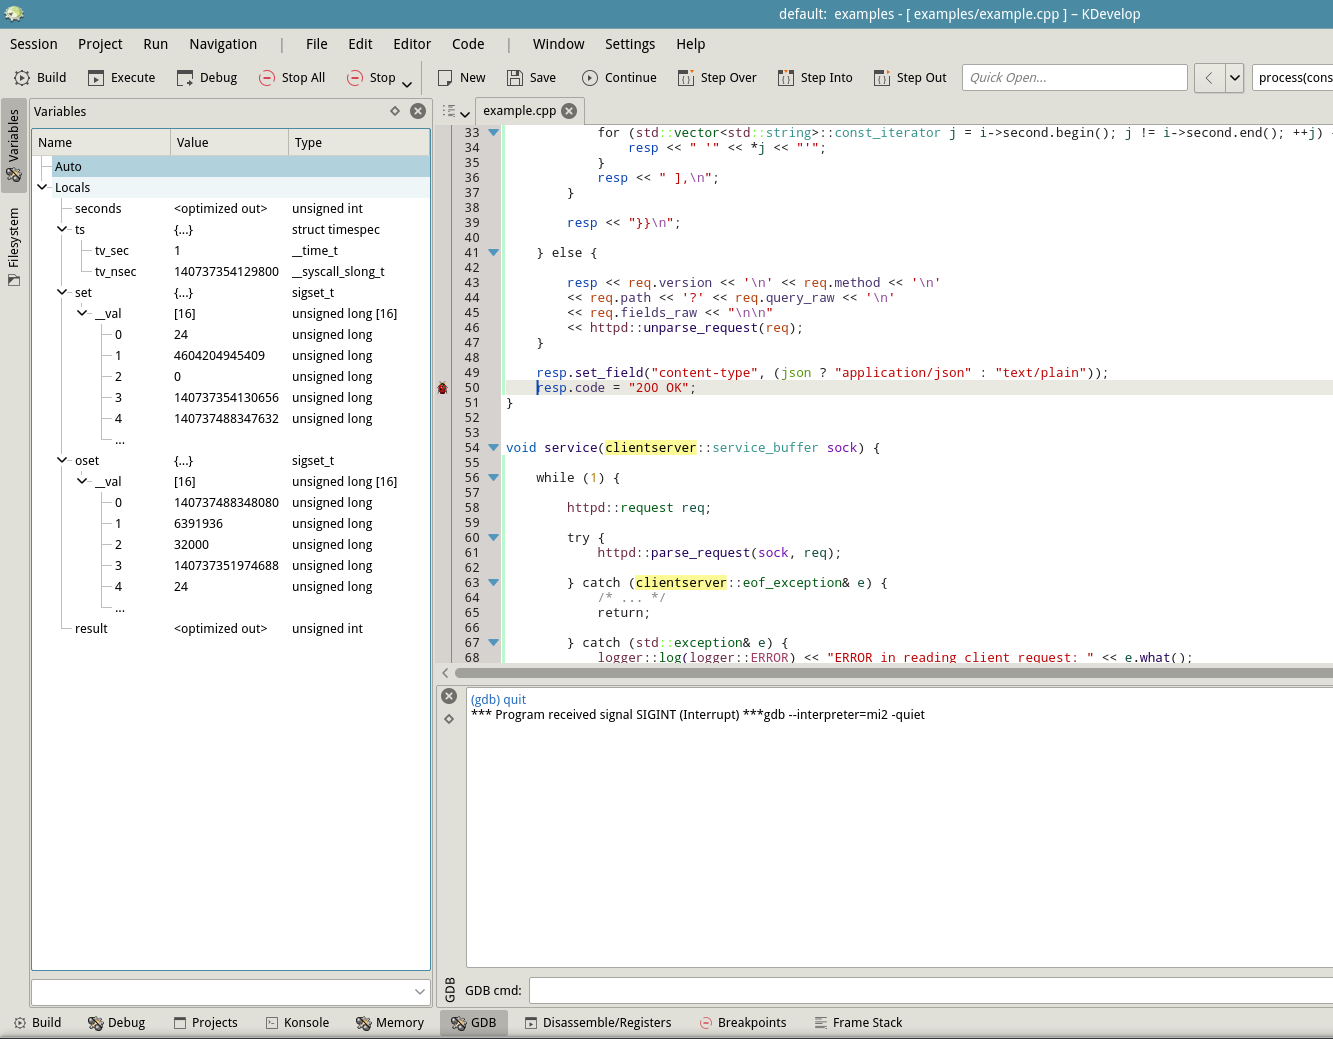Click the Step Over button

tap(717, 78)
